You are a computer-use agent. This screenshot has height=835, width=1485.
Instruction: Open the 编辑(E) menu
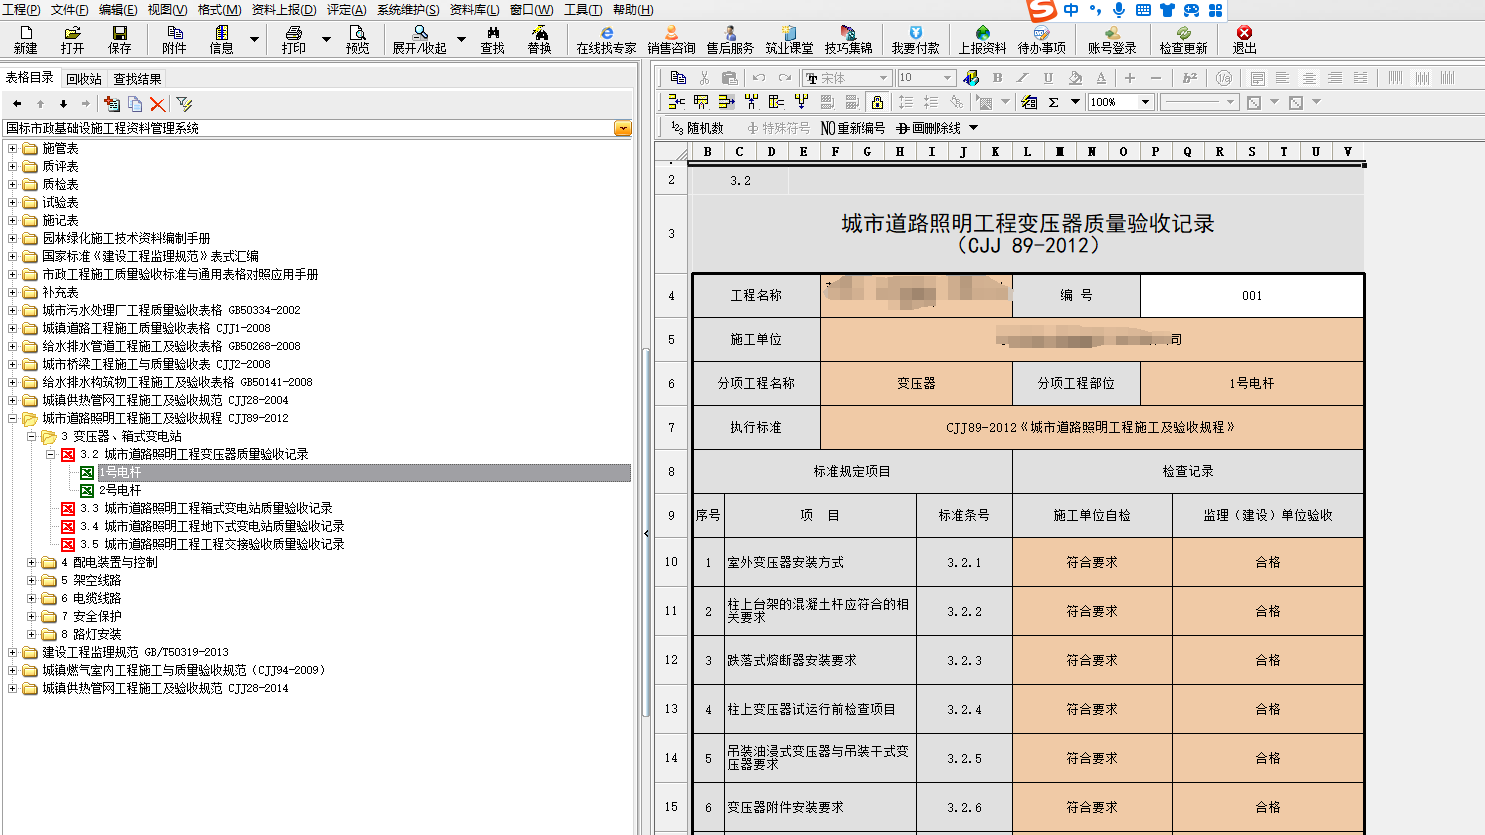coord(118,9)
